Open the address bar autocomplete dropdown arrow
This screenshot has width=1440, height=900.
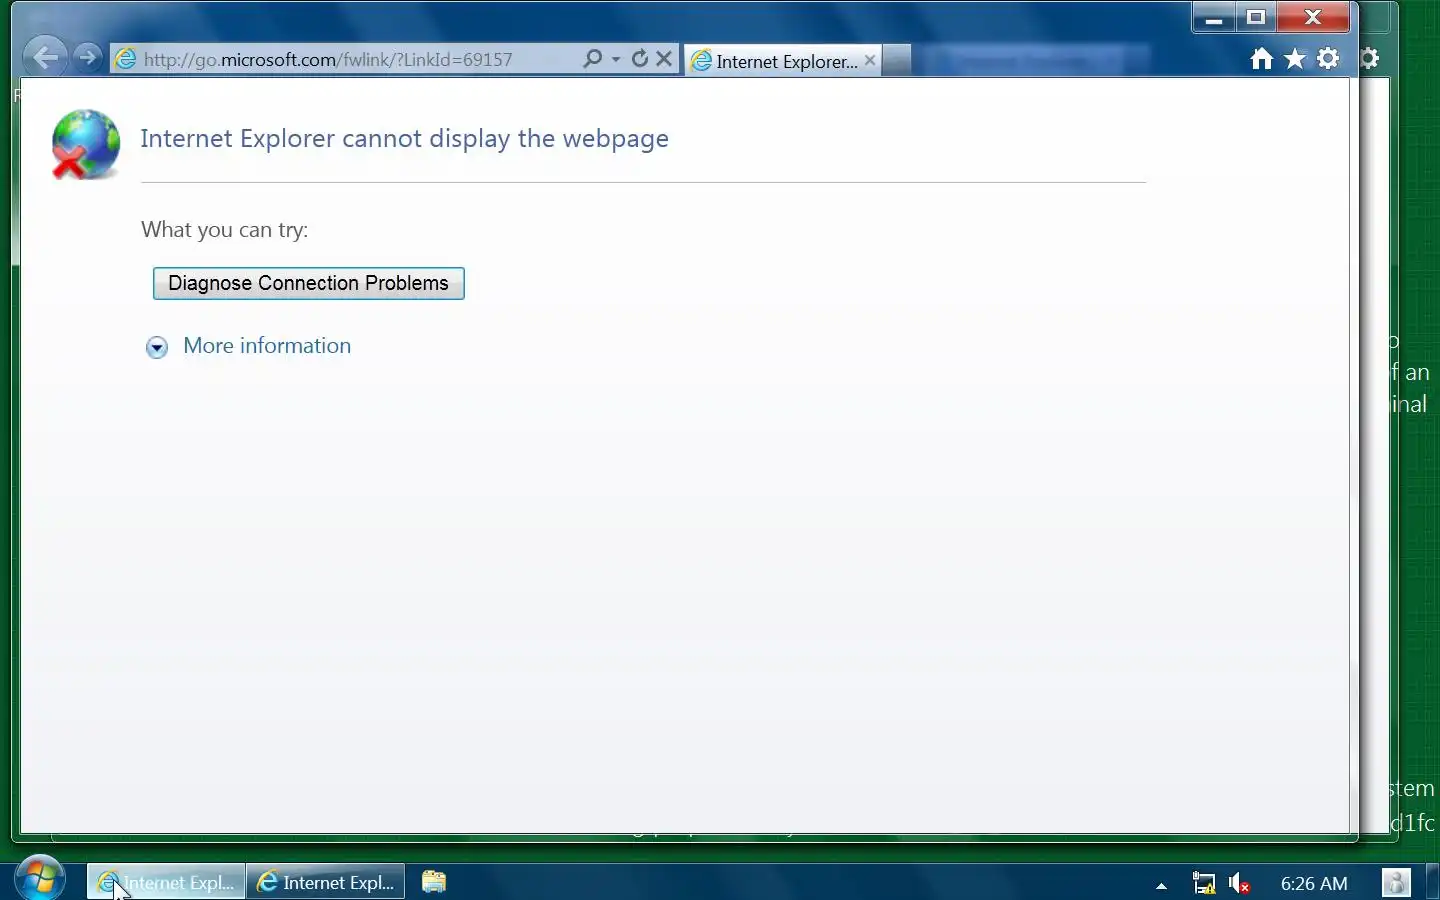(616, 59)
